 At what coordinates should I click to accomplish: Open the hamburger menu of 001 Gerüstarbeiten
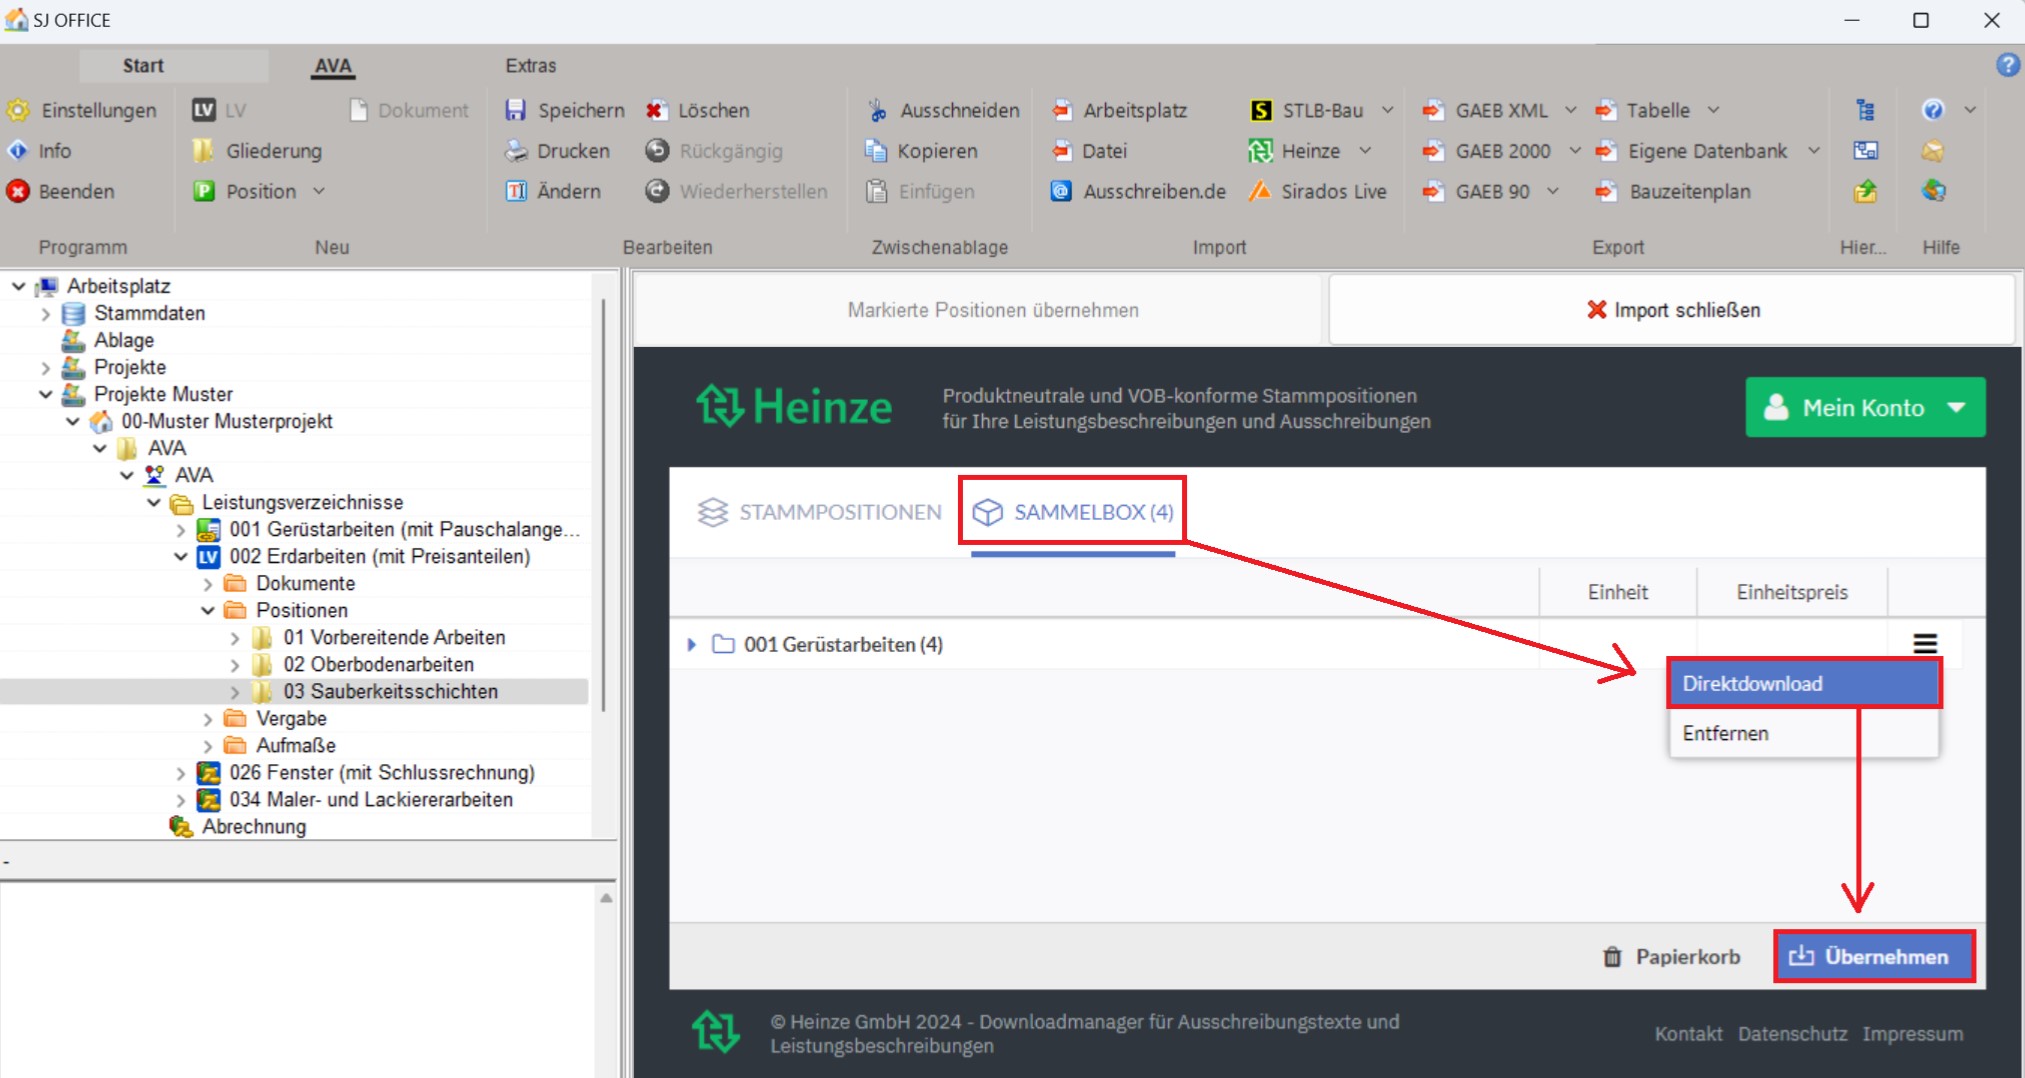pyautogui.click(x=1925, y=644)
